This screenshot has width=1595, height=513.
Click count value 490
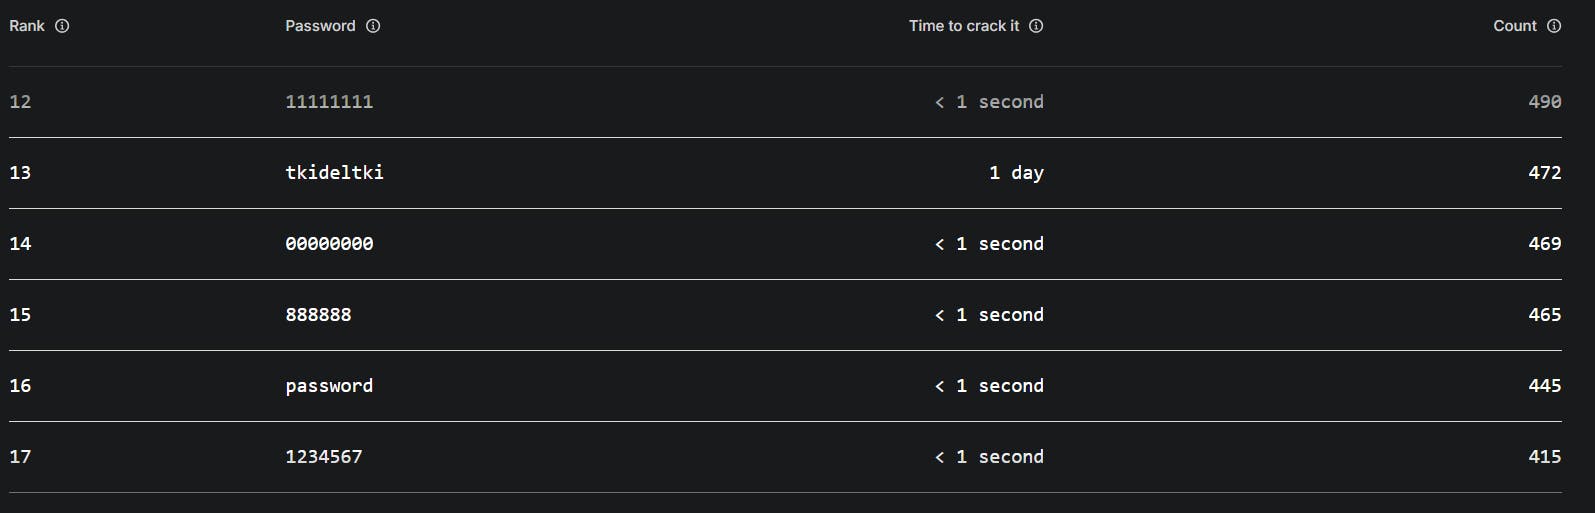pyautogui.click(x=1544, y=102)
